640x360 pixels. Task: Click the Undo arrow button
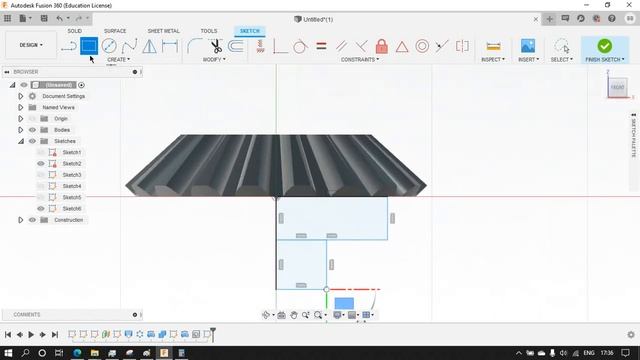[60, 18]
